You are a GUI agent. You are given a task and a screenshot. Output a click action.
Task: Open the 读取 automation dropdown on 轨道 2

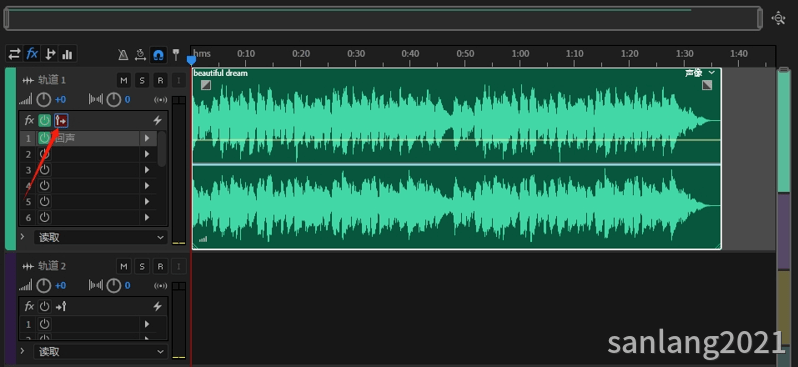(101, 351)
